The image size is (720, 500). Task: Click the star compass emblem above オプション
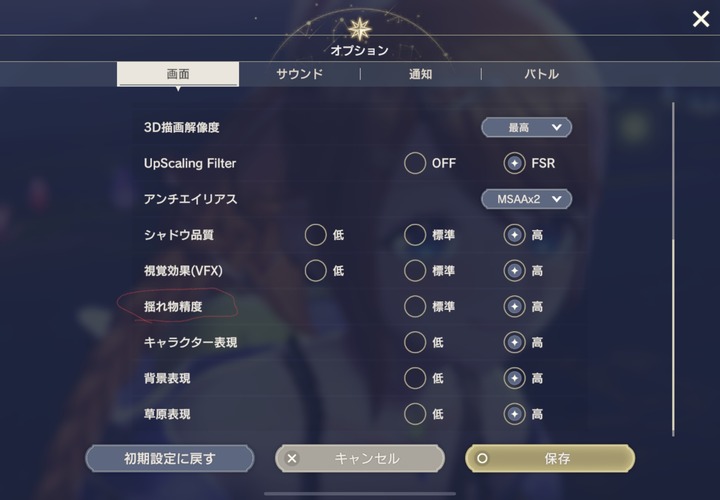coord(359,29)
